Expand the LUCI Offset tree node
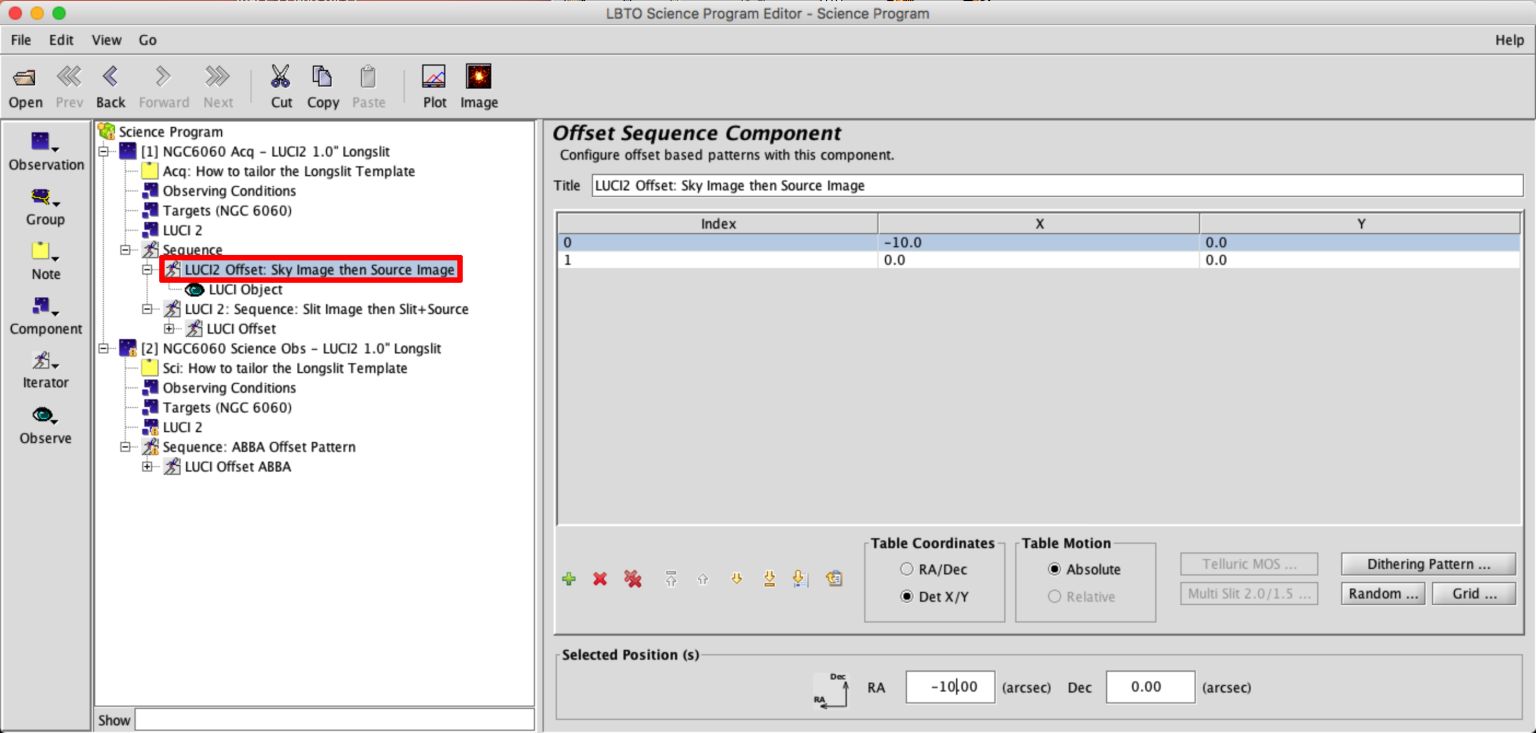Screen dimensions: 1536x733 coord(169,328)
